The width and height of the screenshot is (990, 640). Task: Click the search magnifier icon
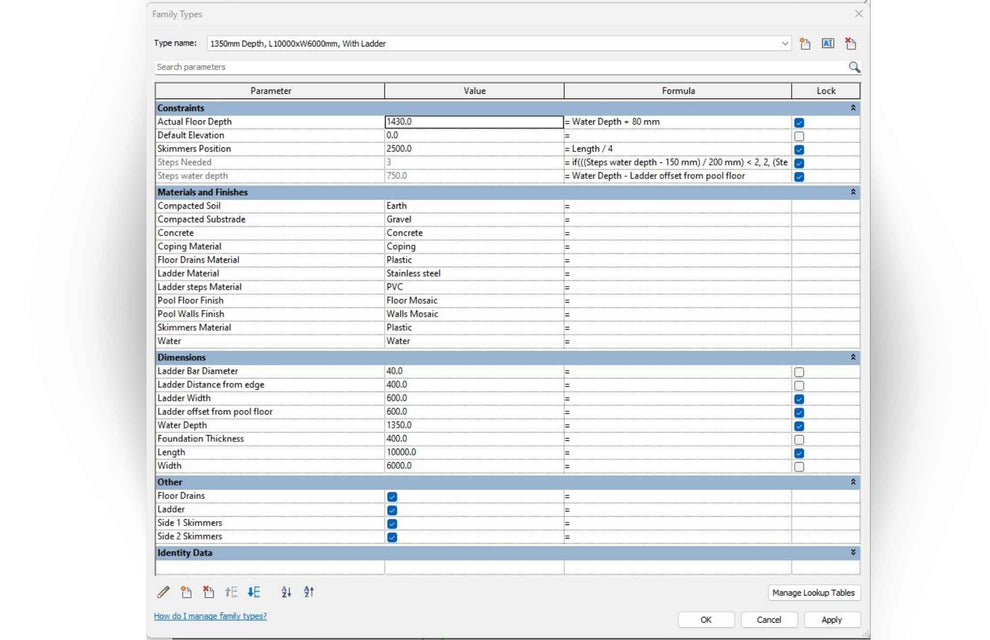click(854, 67)
